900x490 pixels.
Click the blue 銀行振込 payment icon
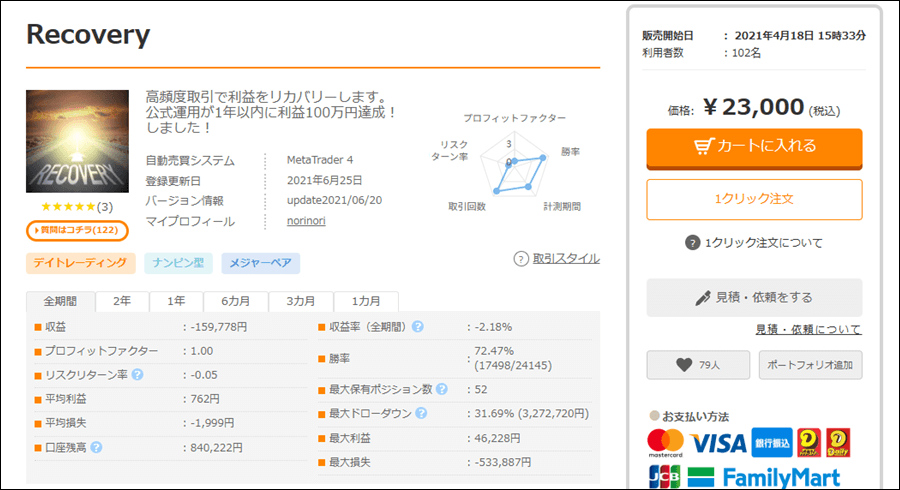pos(772,442)
